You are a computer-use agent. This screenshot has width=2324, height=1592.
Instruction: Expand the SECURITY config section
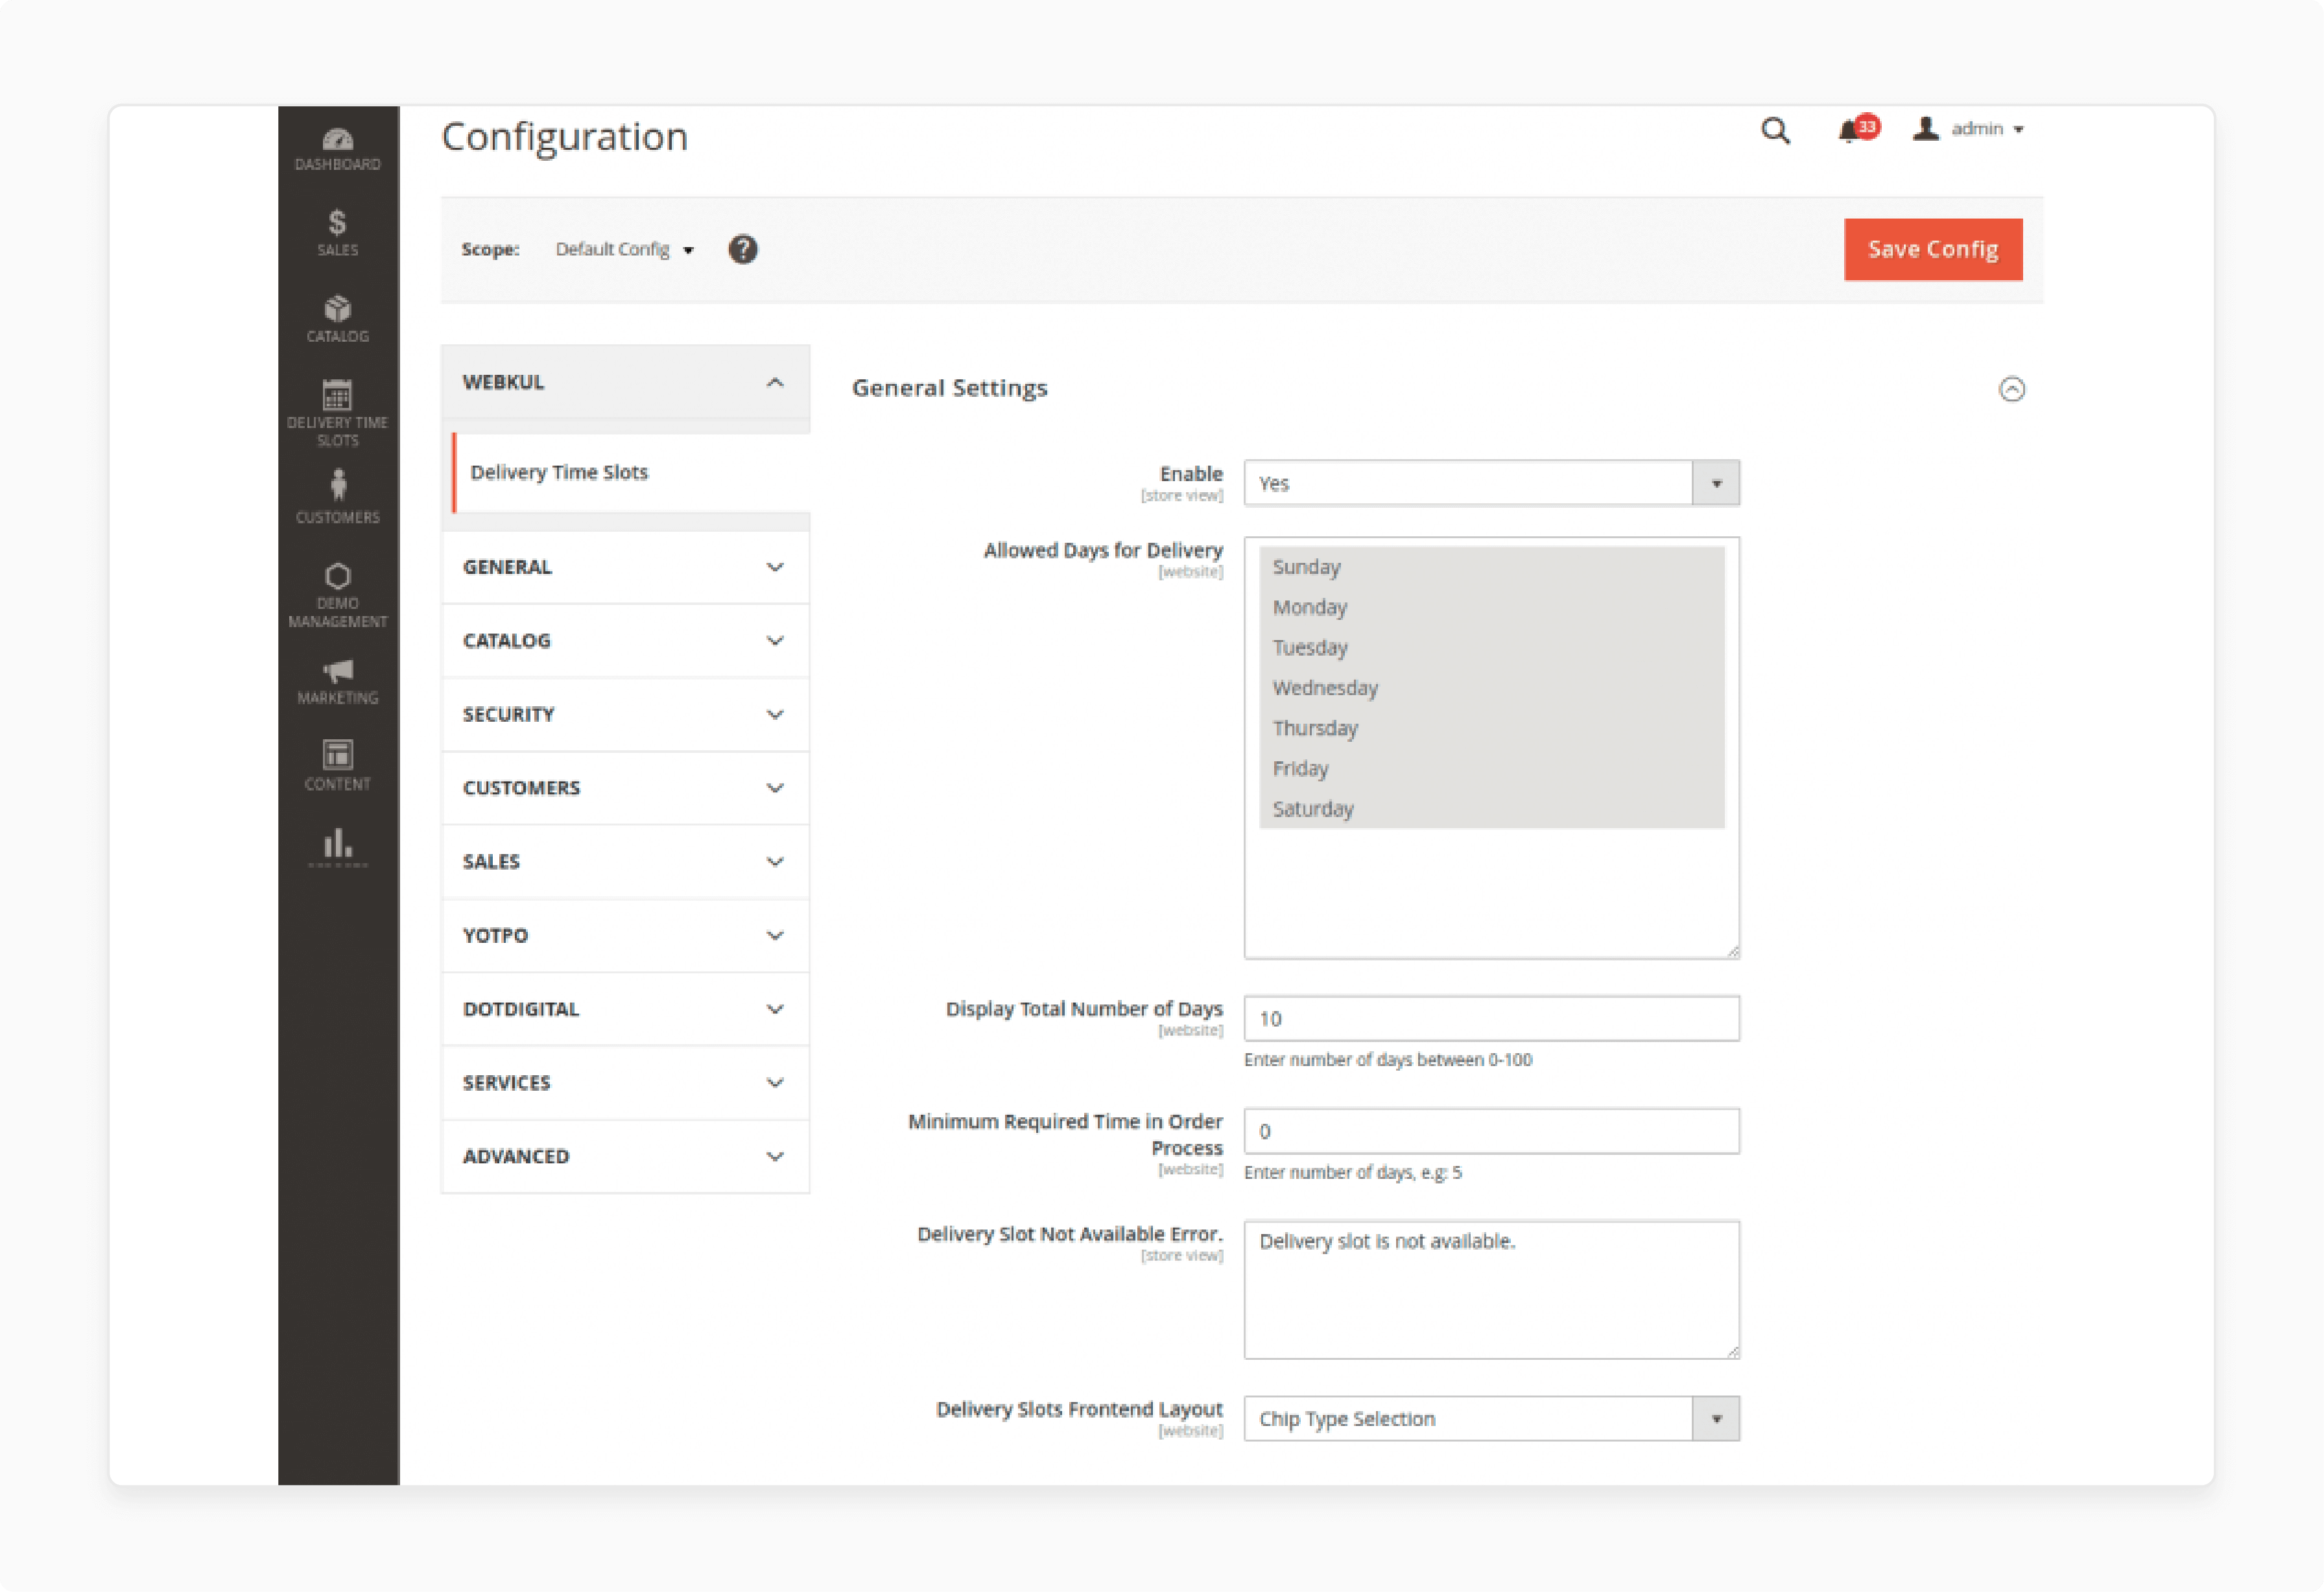pos(625,714)
